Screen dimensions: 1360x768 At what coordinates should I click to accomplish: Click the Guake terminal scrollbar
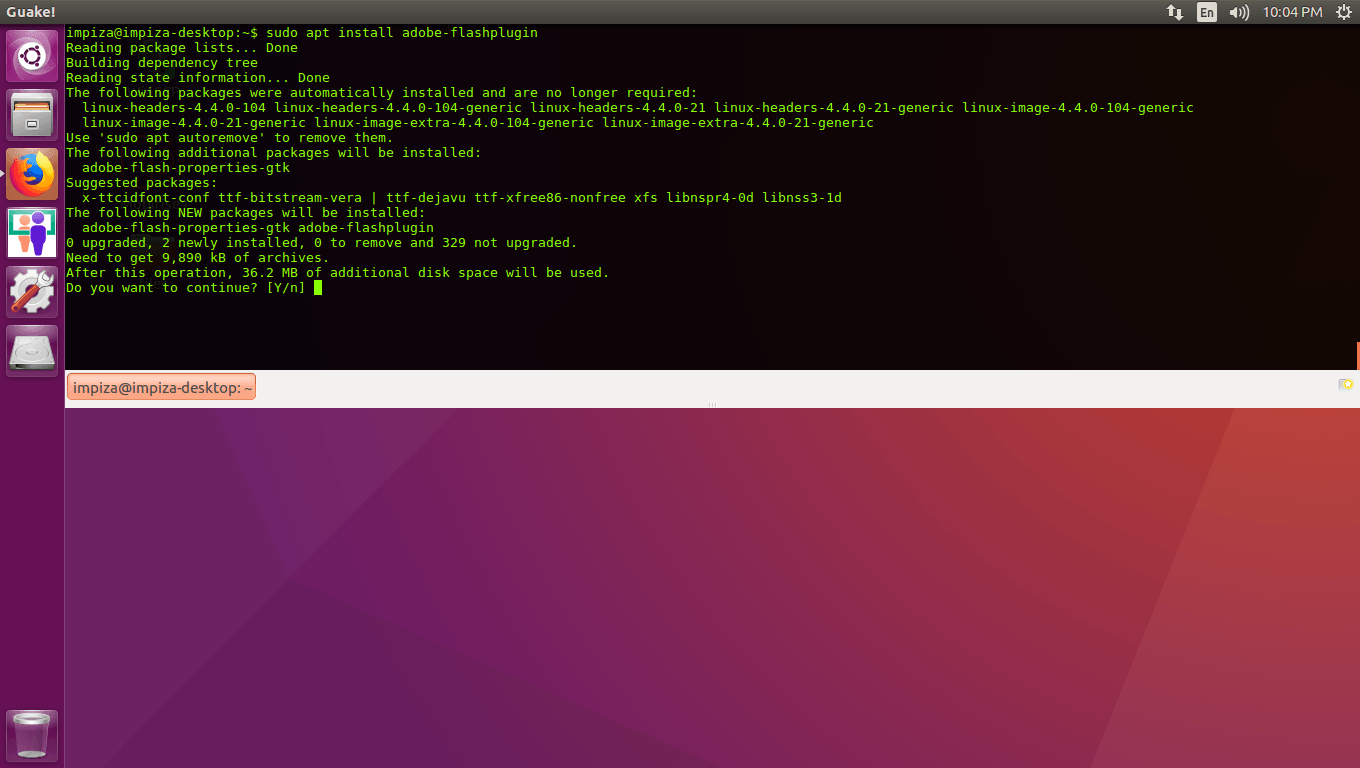tap(1357, 355)
